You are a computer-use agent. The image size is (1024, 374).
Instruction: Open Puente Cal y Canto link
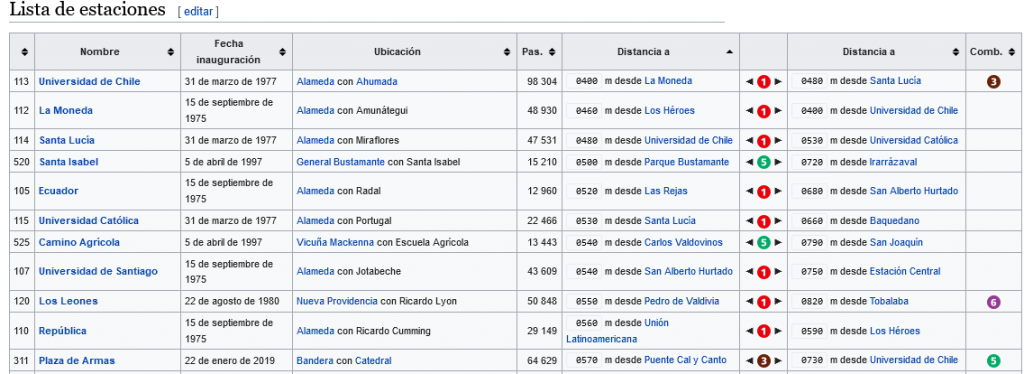[x=685, y=360]
